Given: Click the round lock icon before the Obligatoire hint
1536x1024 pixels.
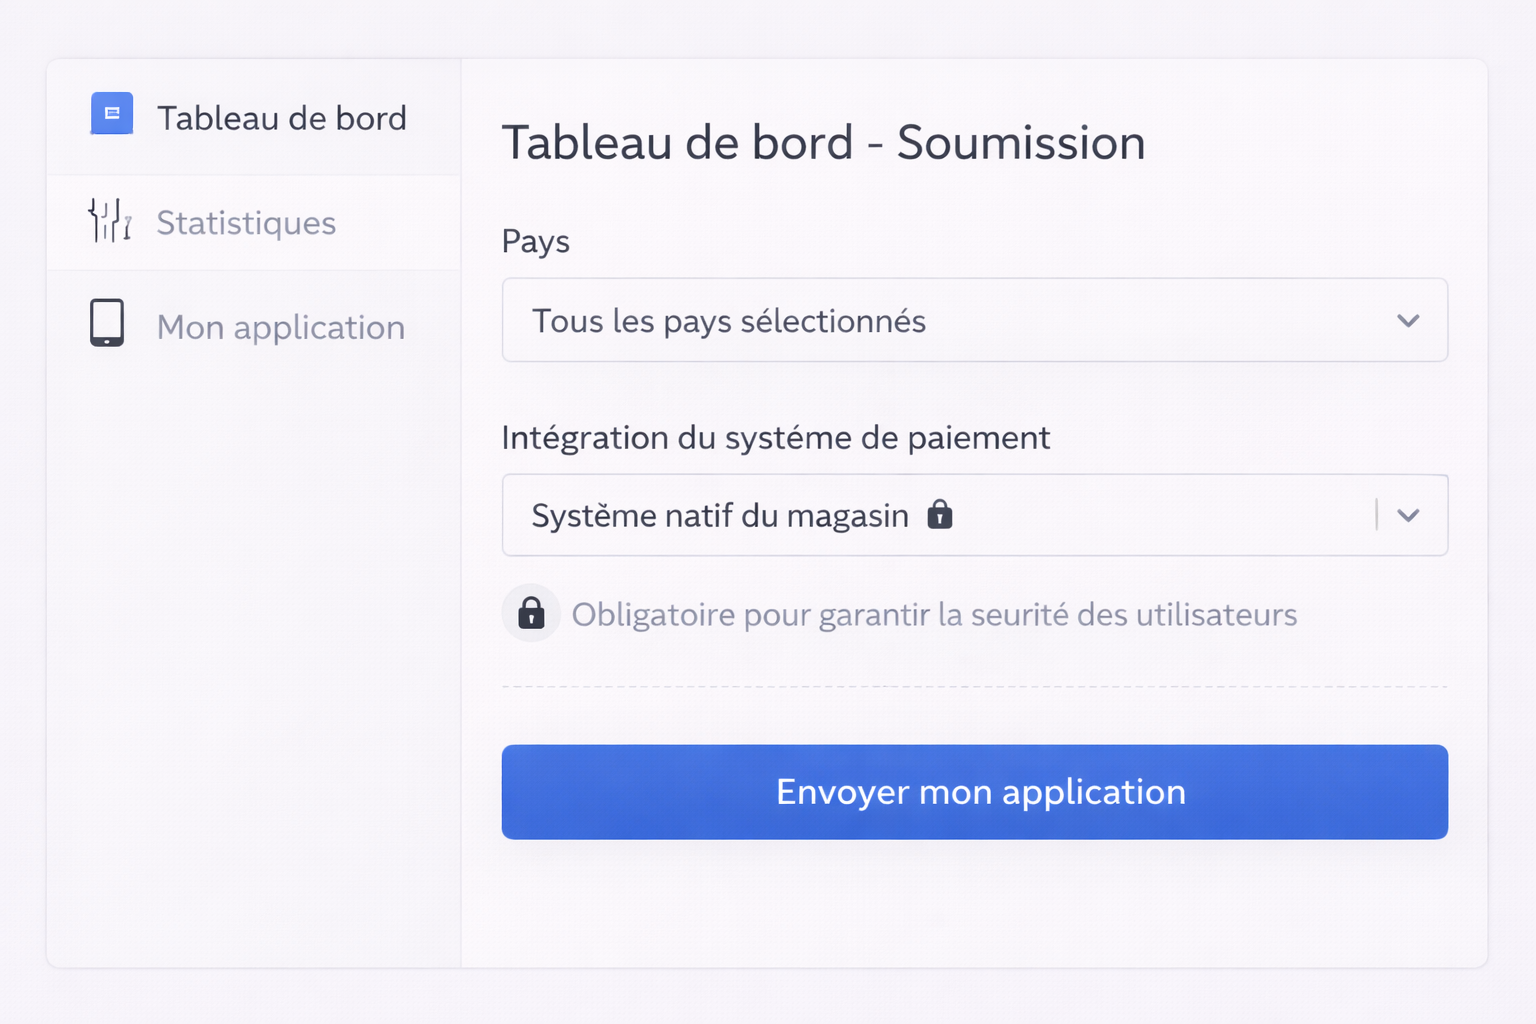Looking at the screenshot, I should 531,613.
